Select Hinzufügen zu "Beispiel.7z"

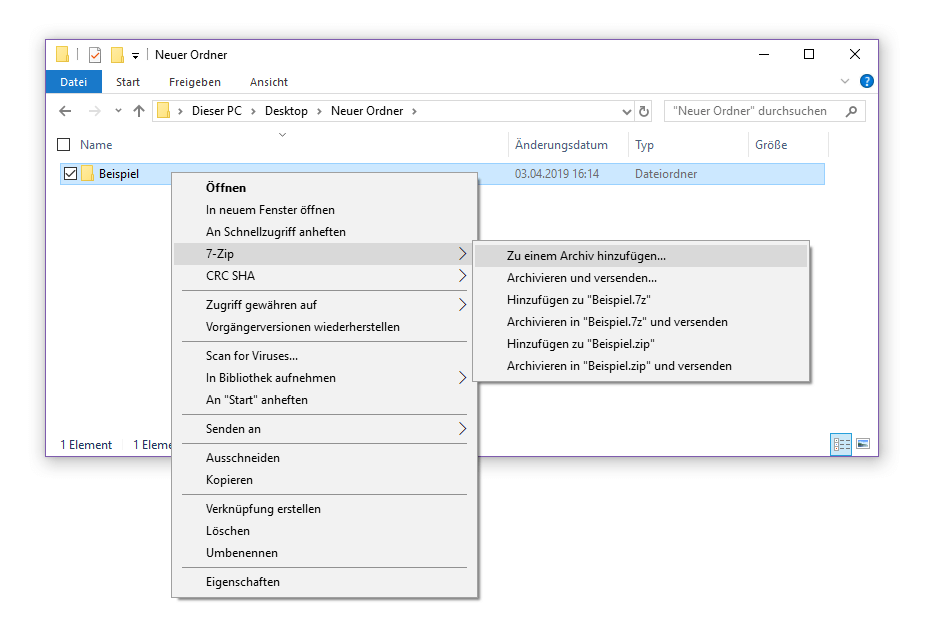coord(641,300)
